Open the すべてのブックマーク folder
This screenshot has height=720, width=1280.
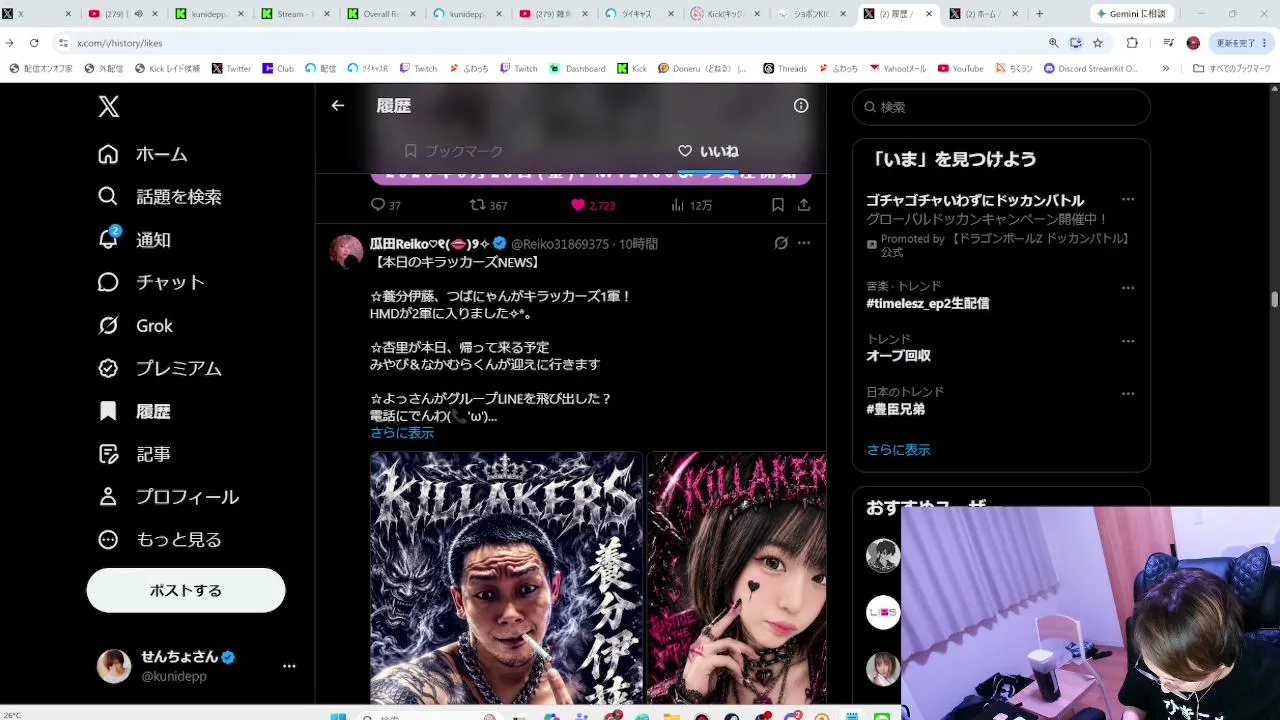1230,69
